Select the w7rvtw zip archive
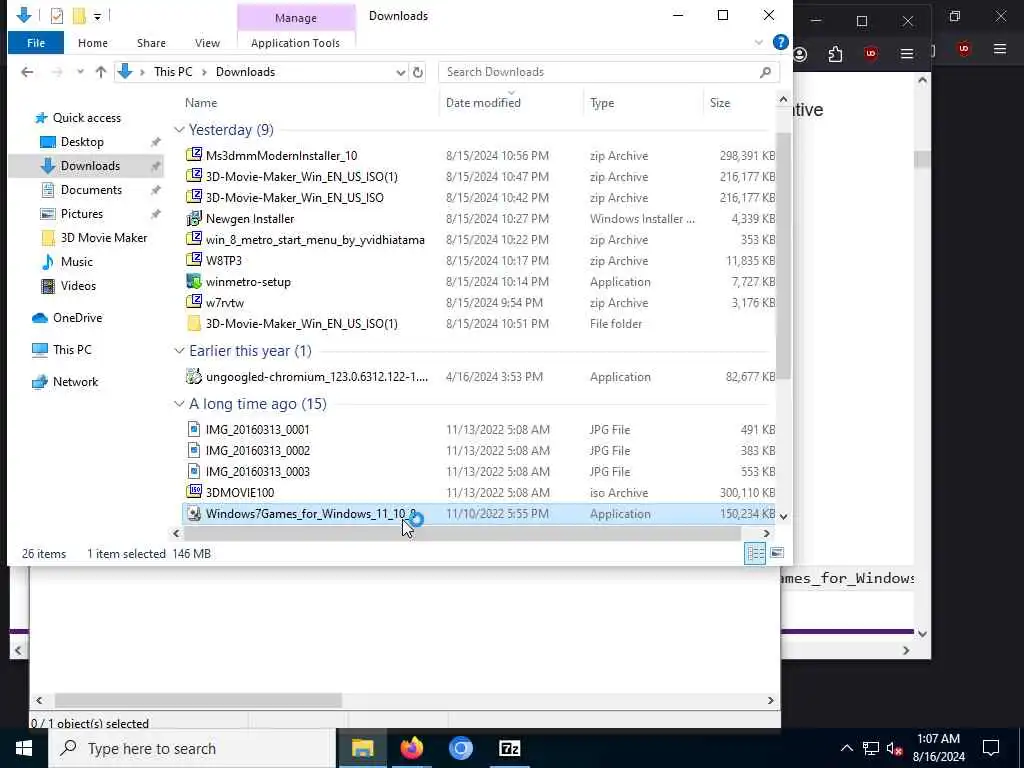 225,302
